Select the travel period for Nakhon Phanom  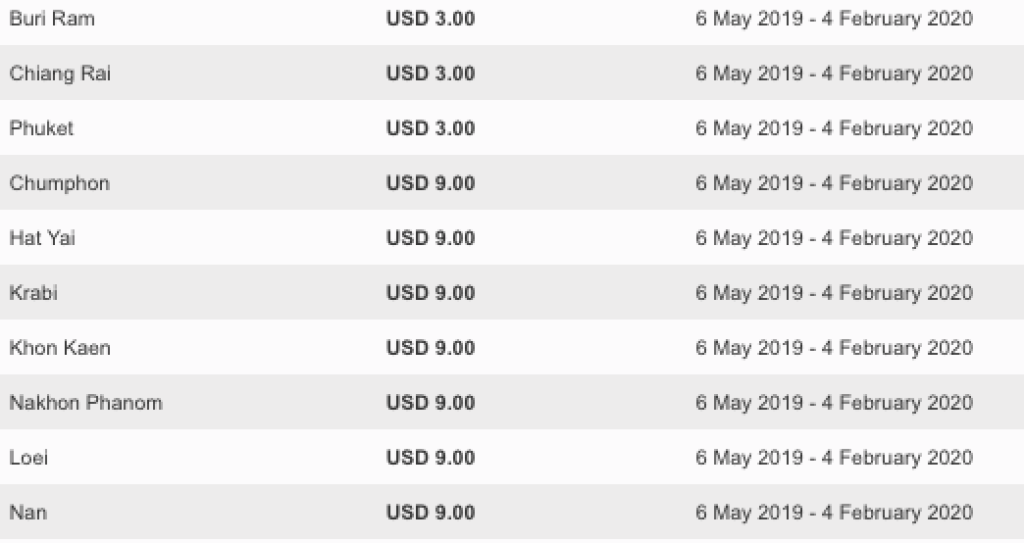click(834, 403)
